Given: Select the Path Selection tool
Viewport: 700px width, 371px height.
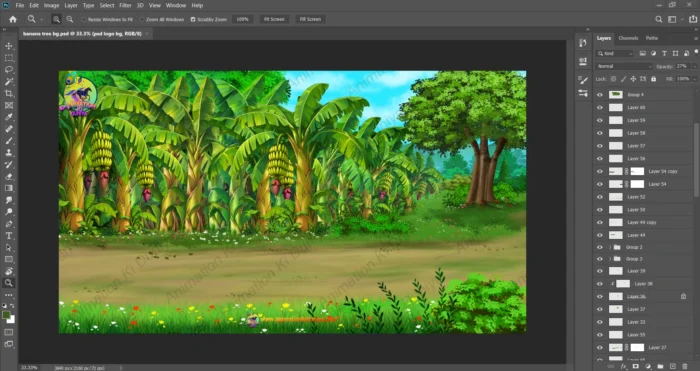Looking at the screenshot, I should [8, 247].
